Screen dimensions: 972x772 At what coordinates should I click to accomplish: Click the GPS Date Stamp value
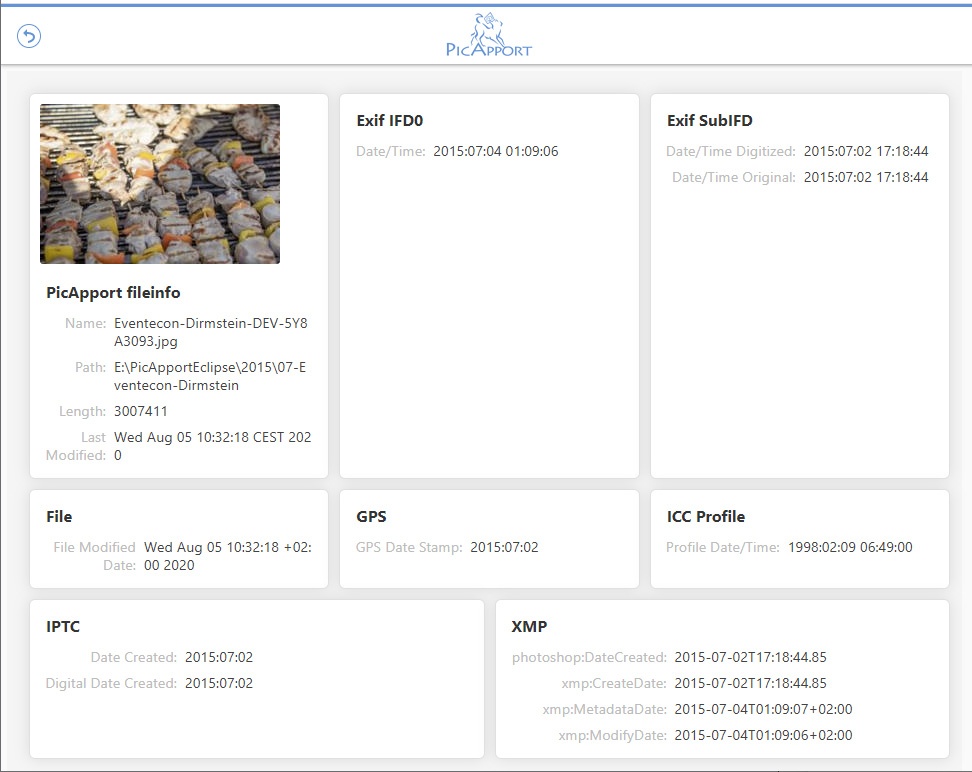504,548
